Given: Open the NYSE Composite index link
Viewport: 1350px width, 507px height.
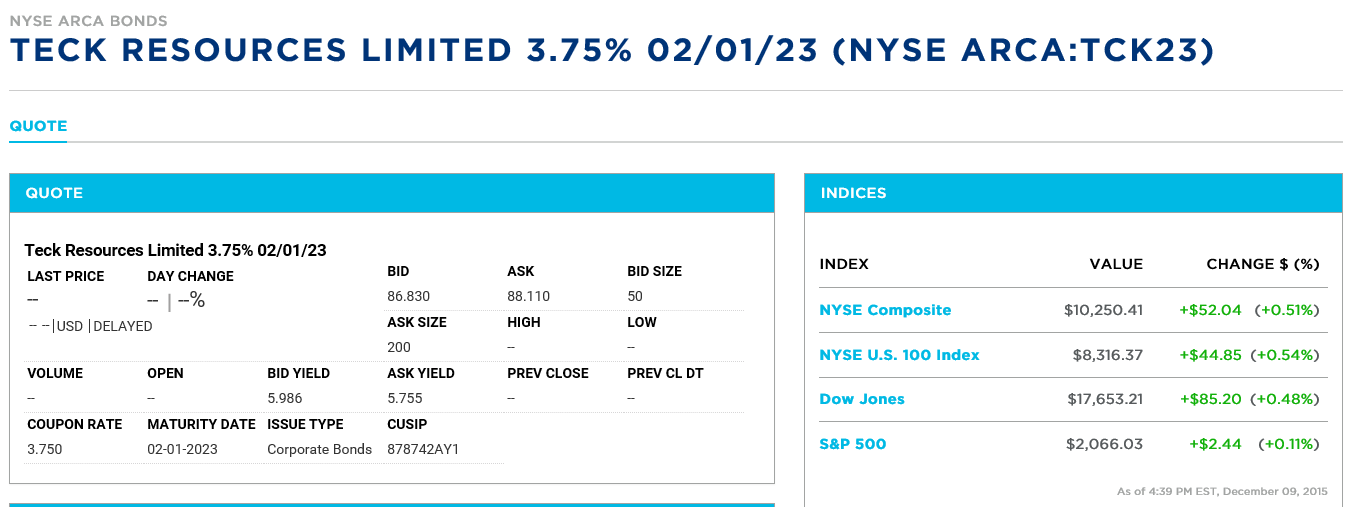Looking at the screenshot, I should tap(885, 310).
